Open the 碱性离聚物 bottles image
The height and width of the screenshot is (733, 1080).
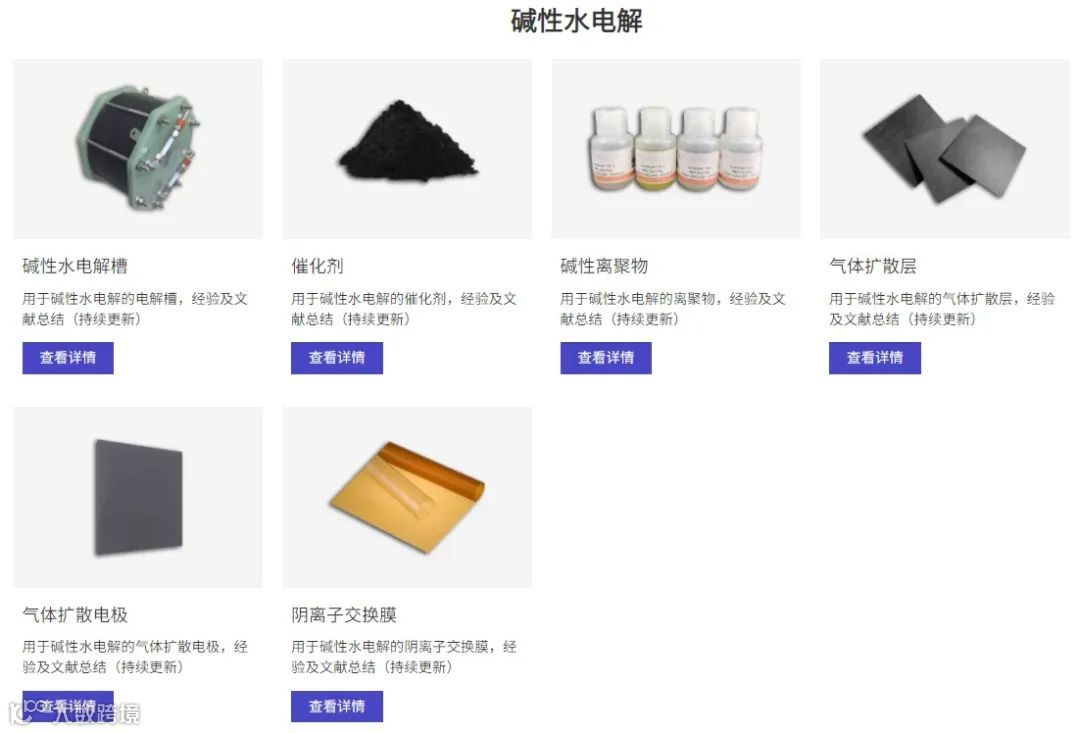(x=676, y=149)
